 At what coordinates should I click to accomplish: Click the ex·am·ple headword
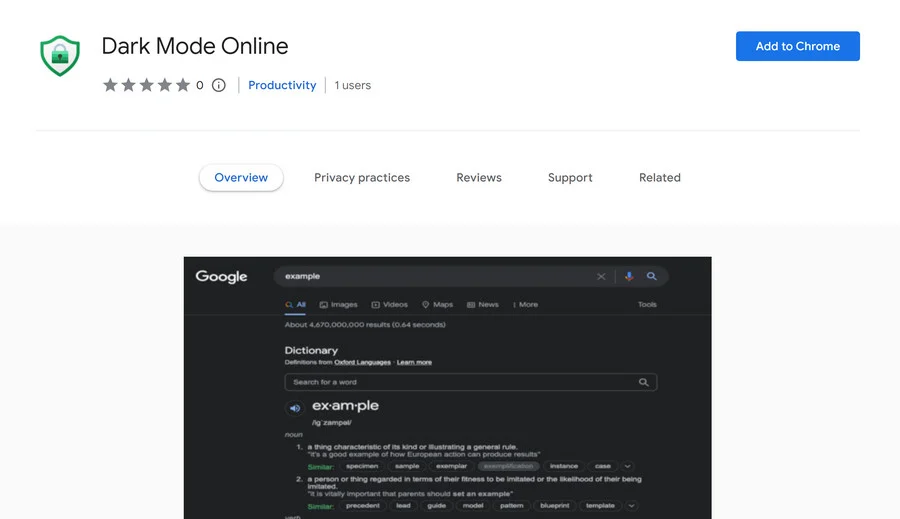345,405
